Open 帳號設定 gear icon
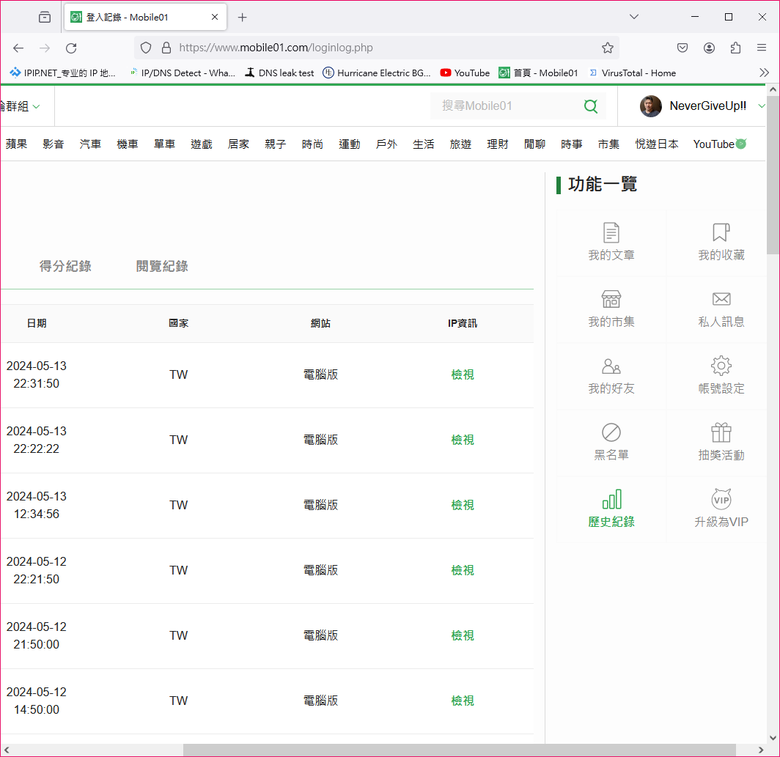 tap(721, 366)
